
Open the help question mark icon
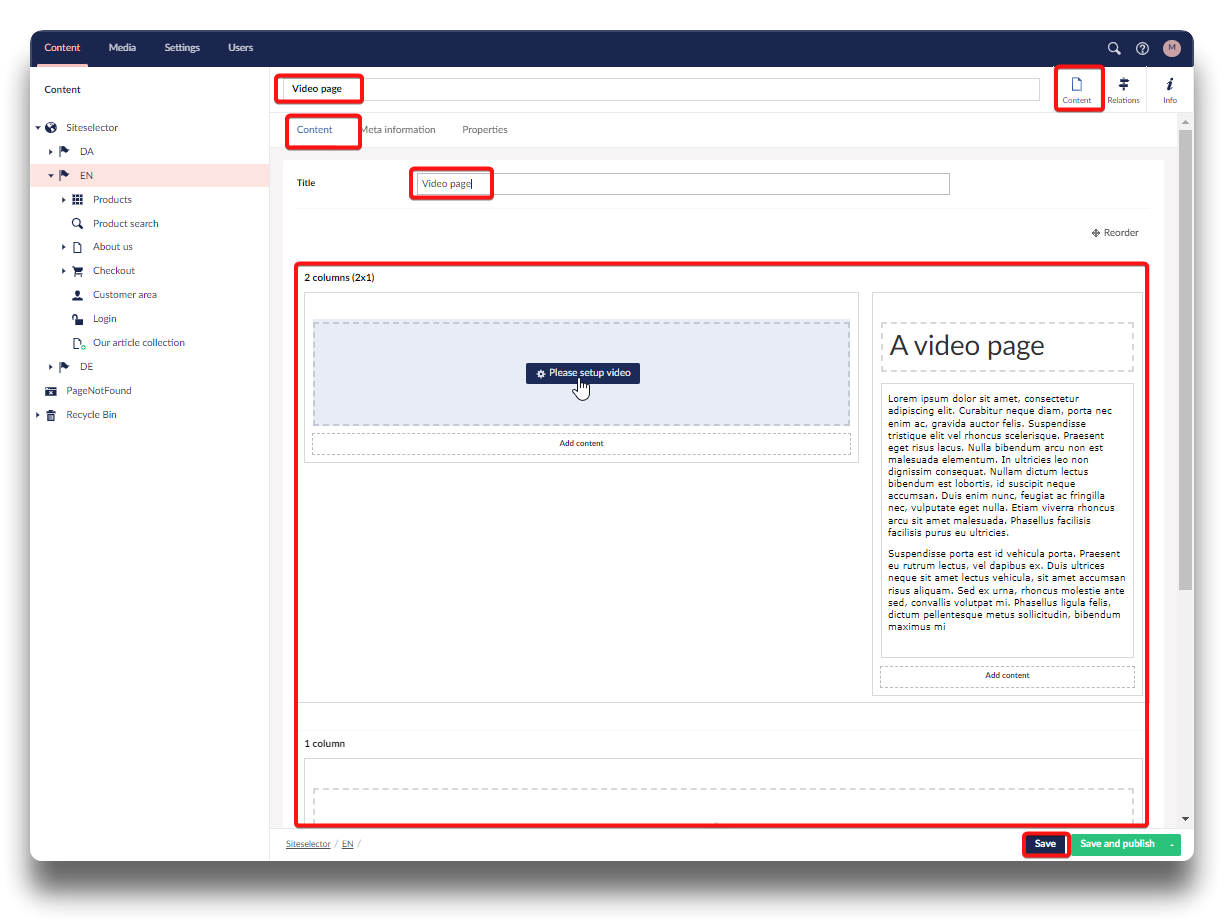[1143, 48]
